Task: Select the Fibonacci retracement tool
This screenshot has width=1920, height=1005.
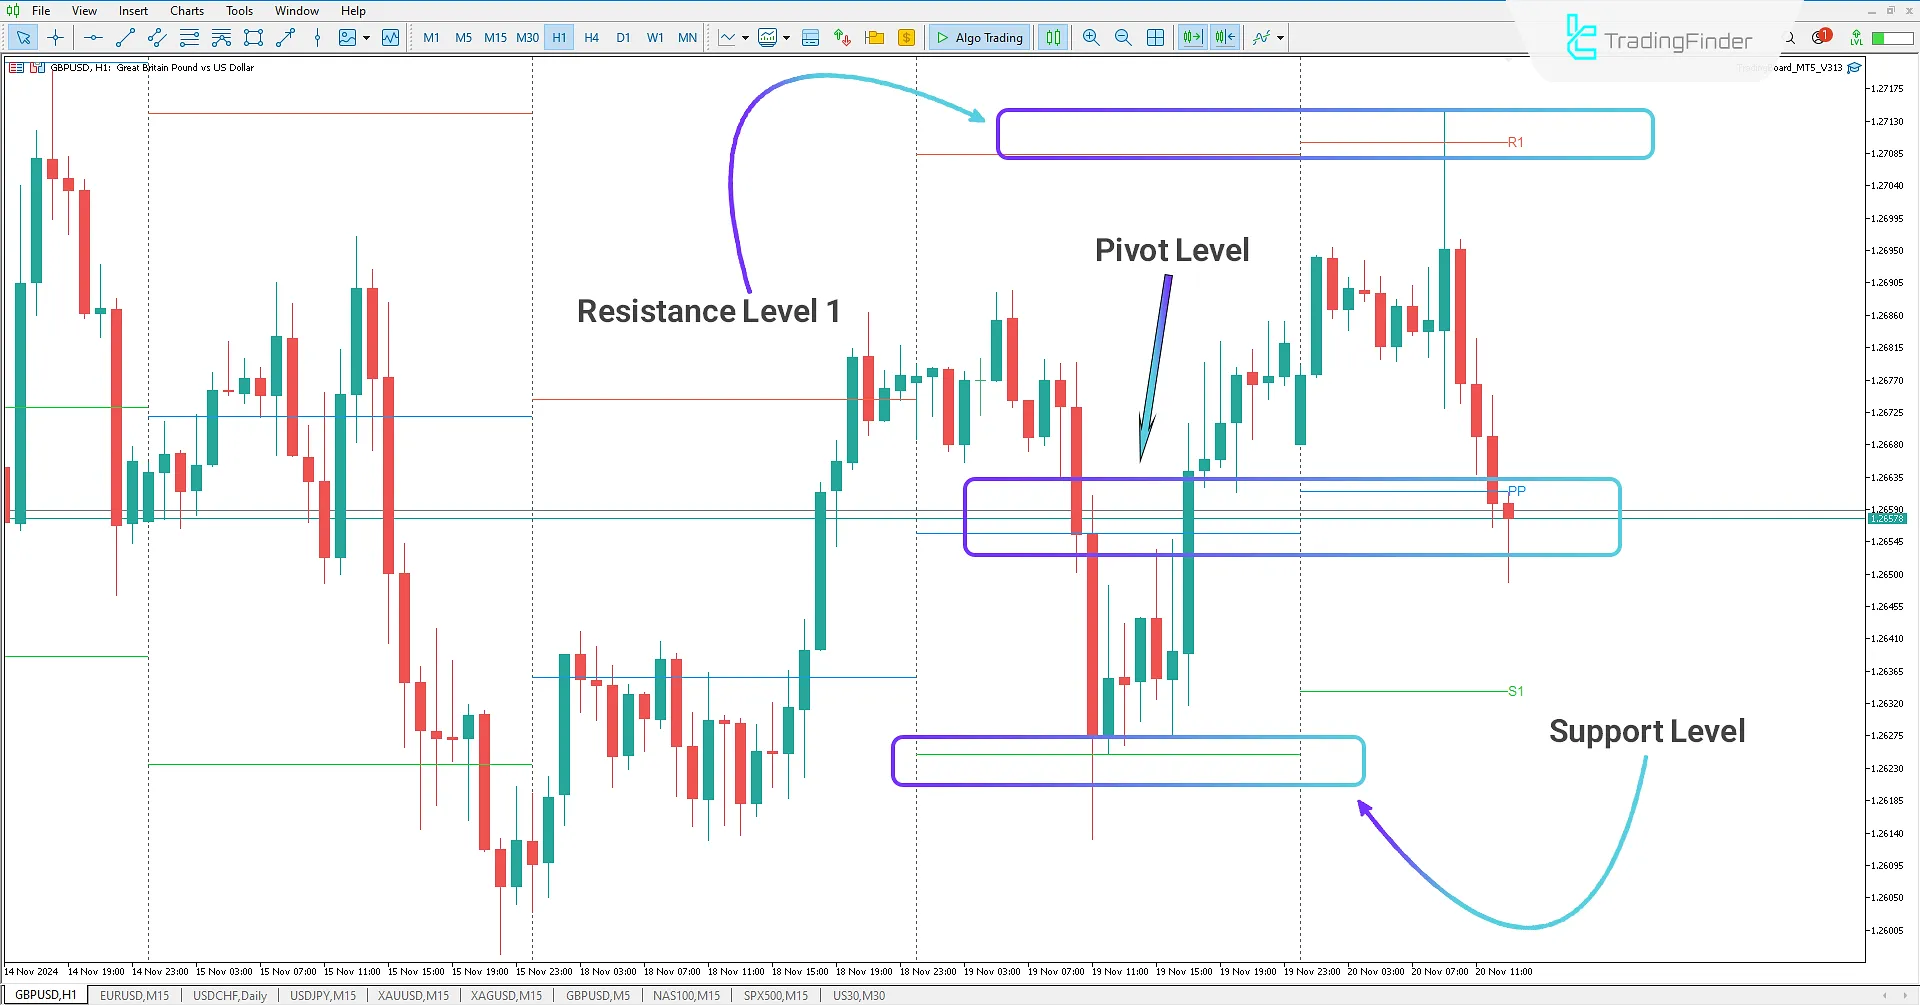Action: [189, 37]
